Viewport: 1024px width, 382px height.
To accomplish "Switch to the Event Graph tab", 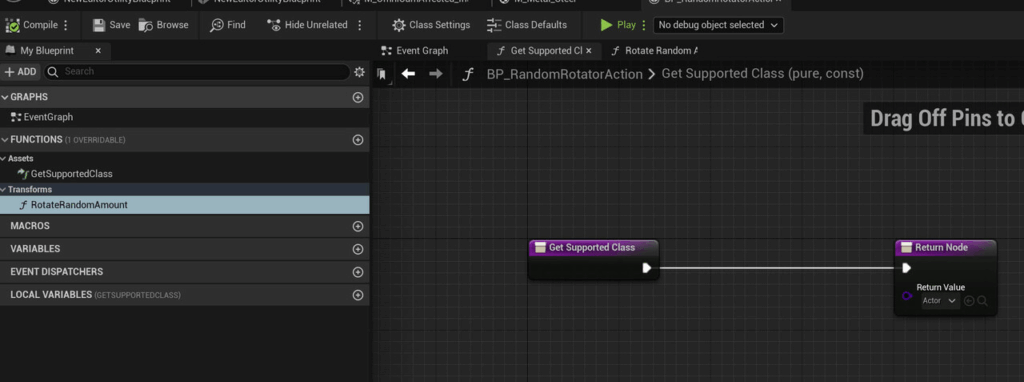I will click(415, 50).
